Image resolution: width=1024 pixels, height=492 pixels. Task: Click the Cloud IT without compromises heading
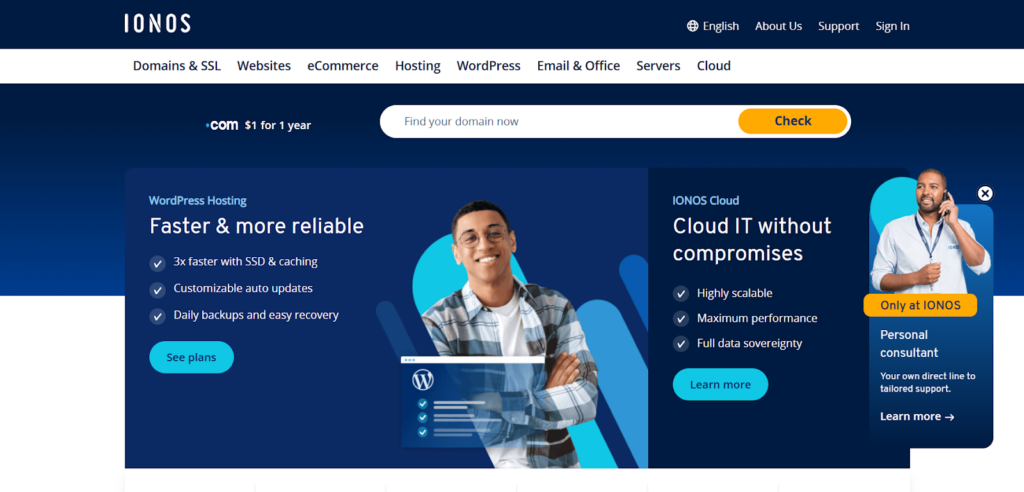[x=752, y=239]
